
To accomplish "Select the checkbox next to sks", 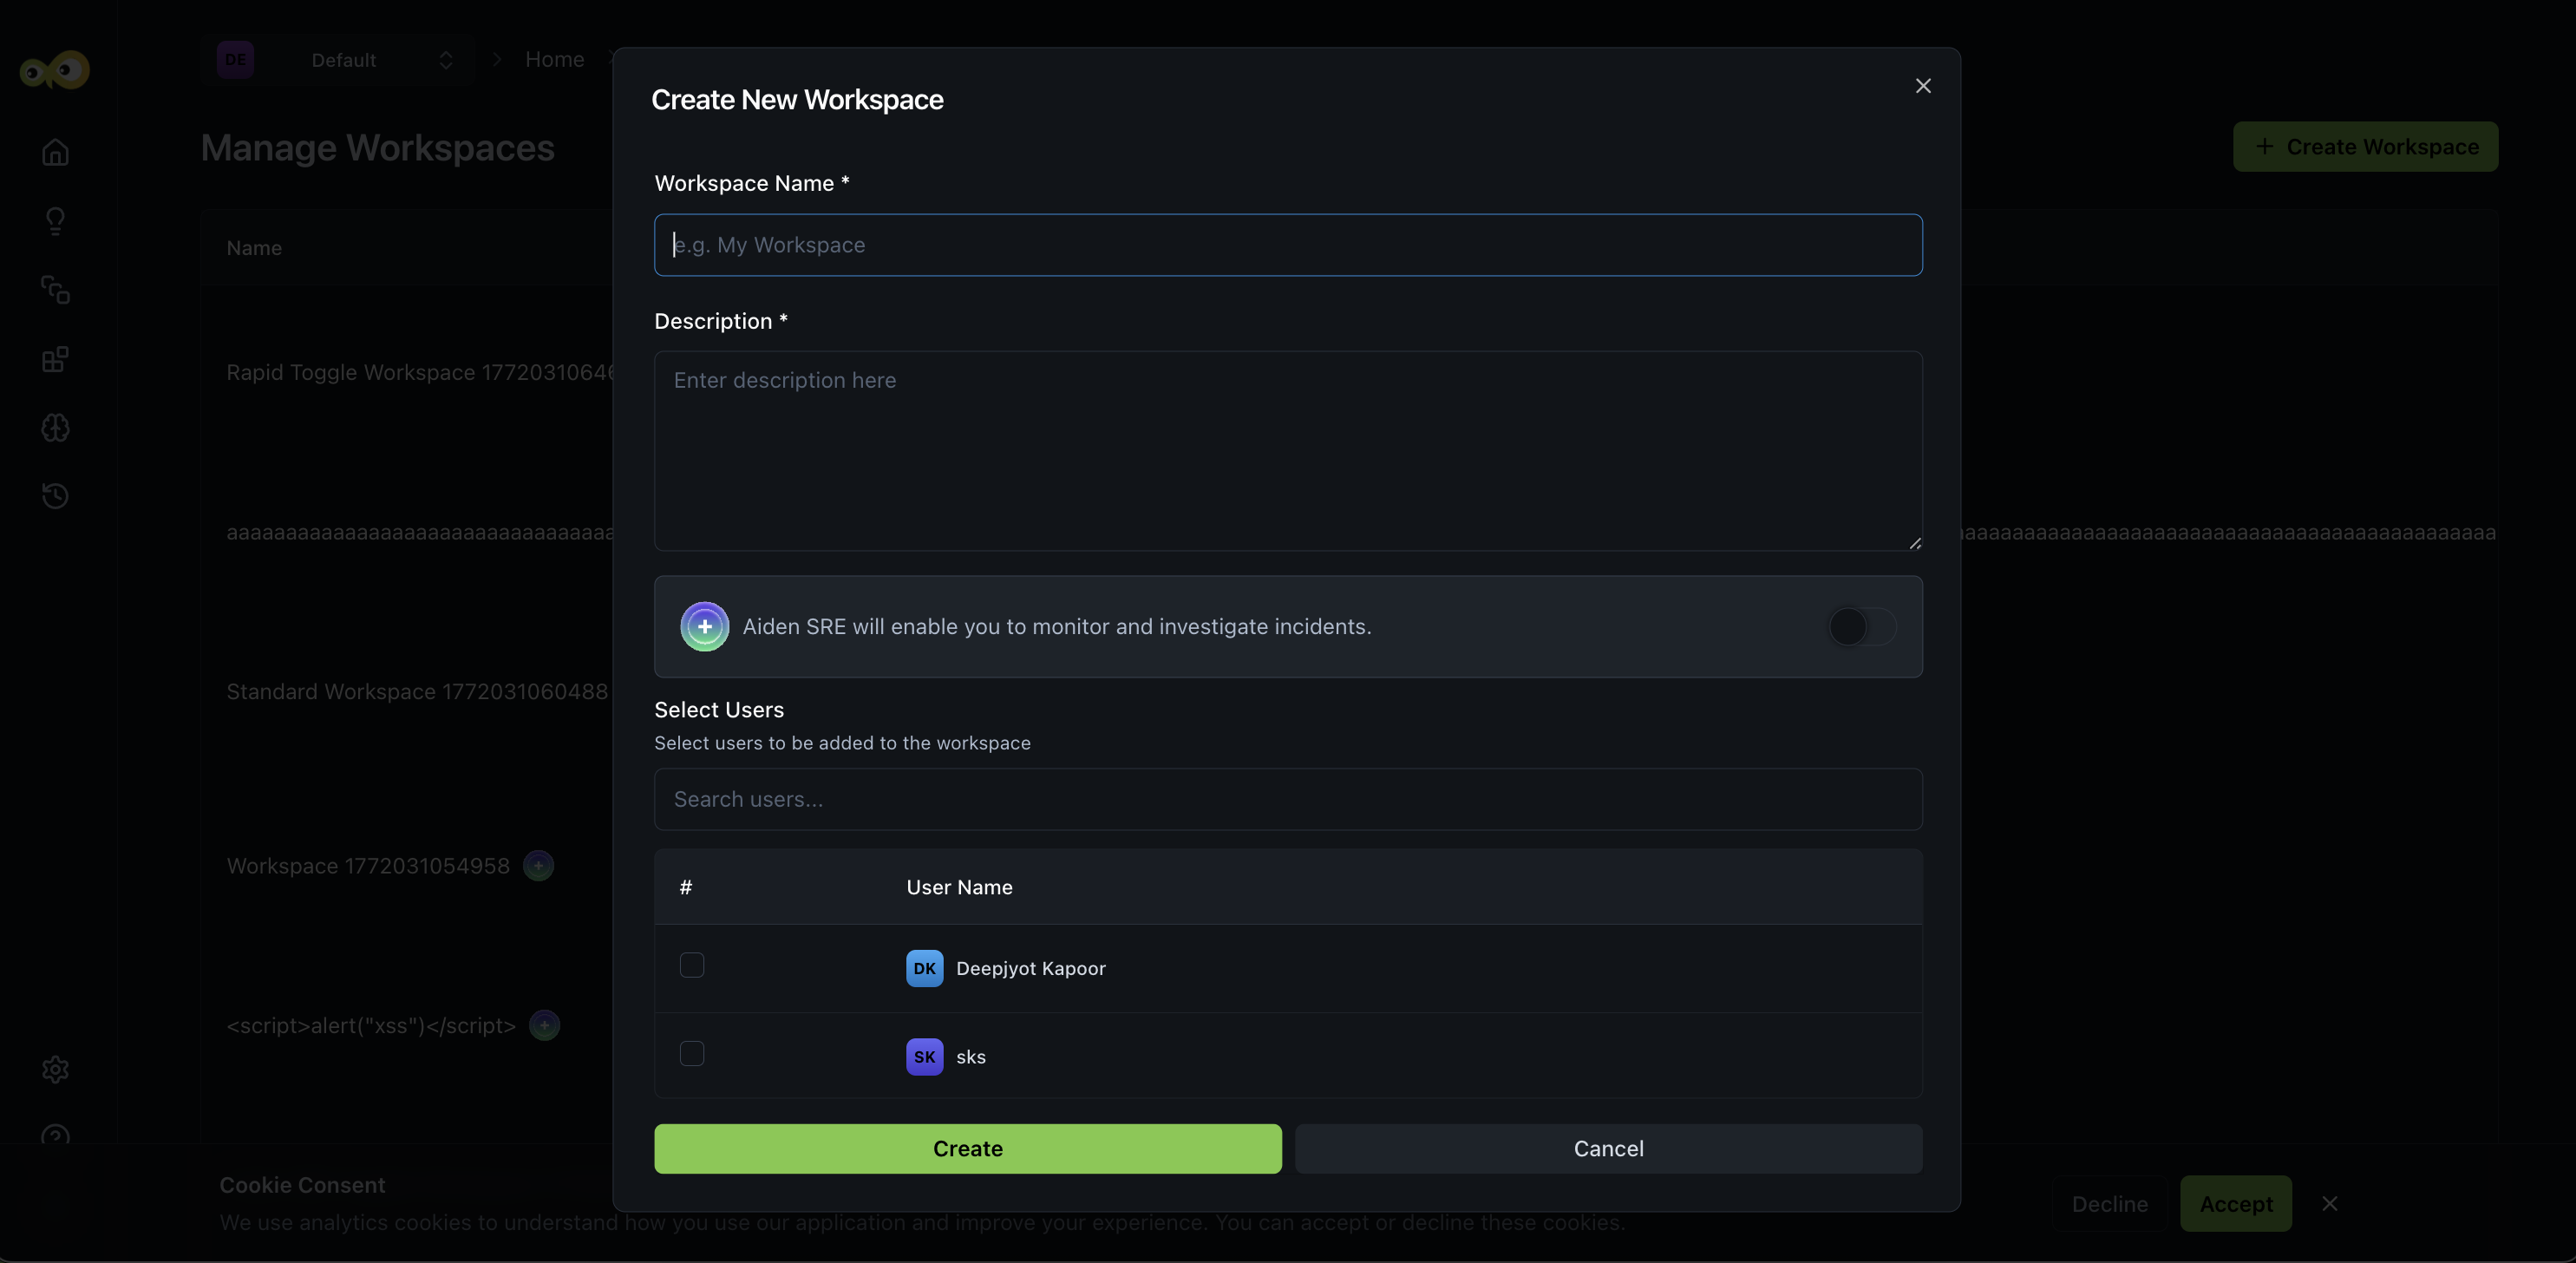I will coord(692,1053).
